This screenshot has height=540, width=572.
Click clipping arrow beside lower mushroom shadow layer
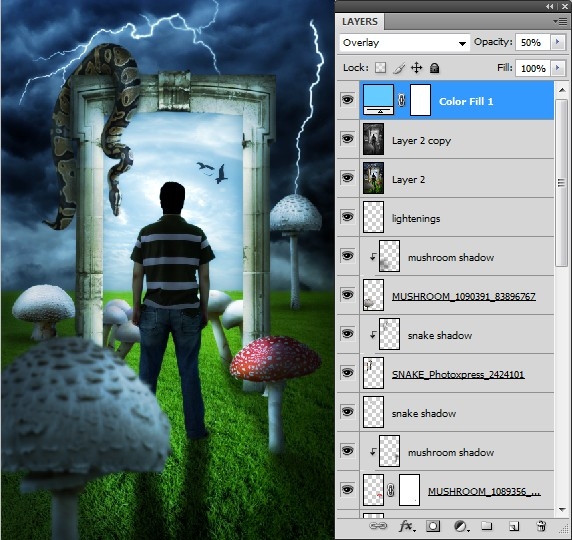(372, 452)
